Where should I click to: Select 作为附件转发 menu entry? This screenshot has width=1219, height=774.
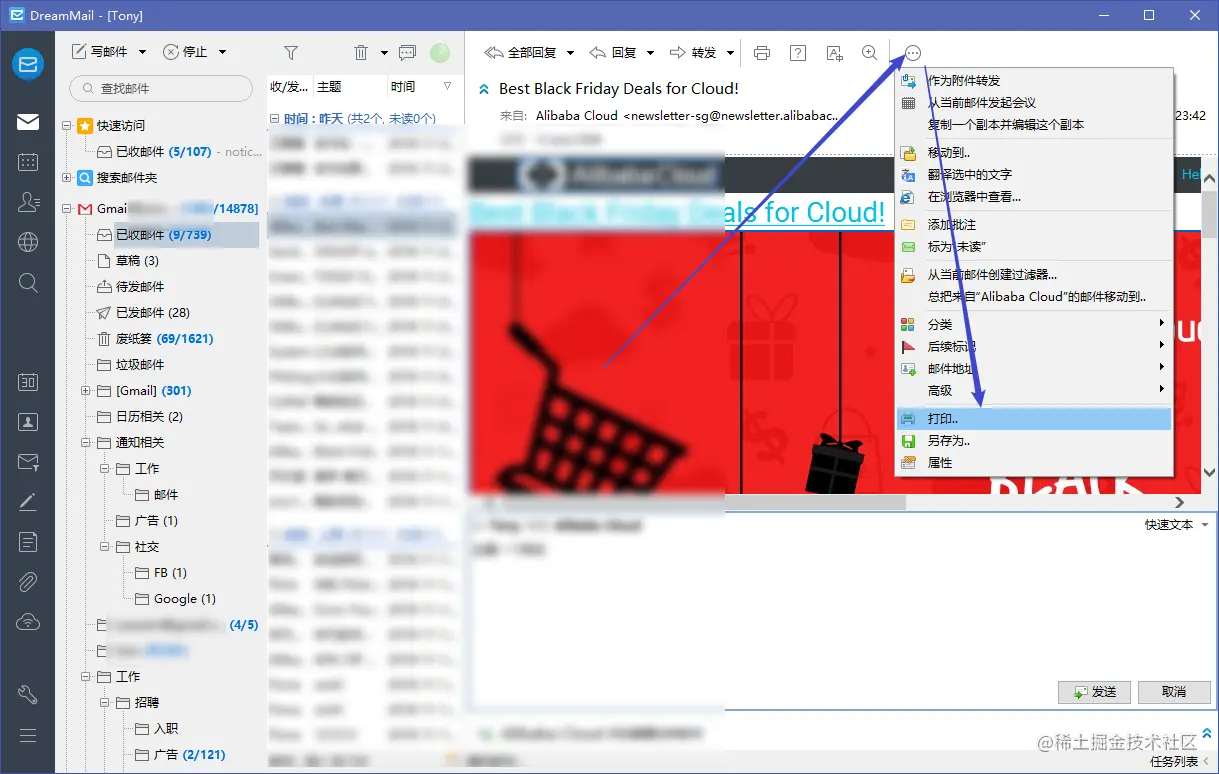pyautogui.click(x=1034, y=81)
